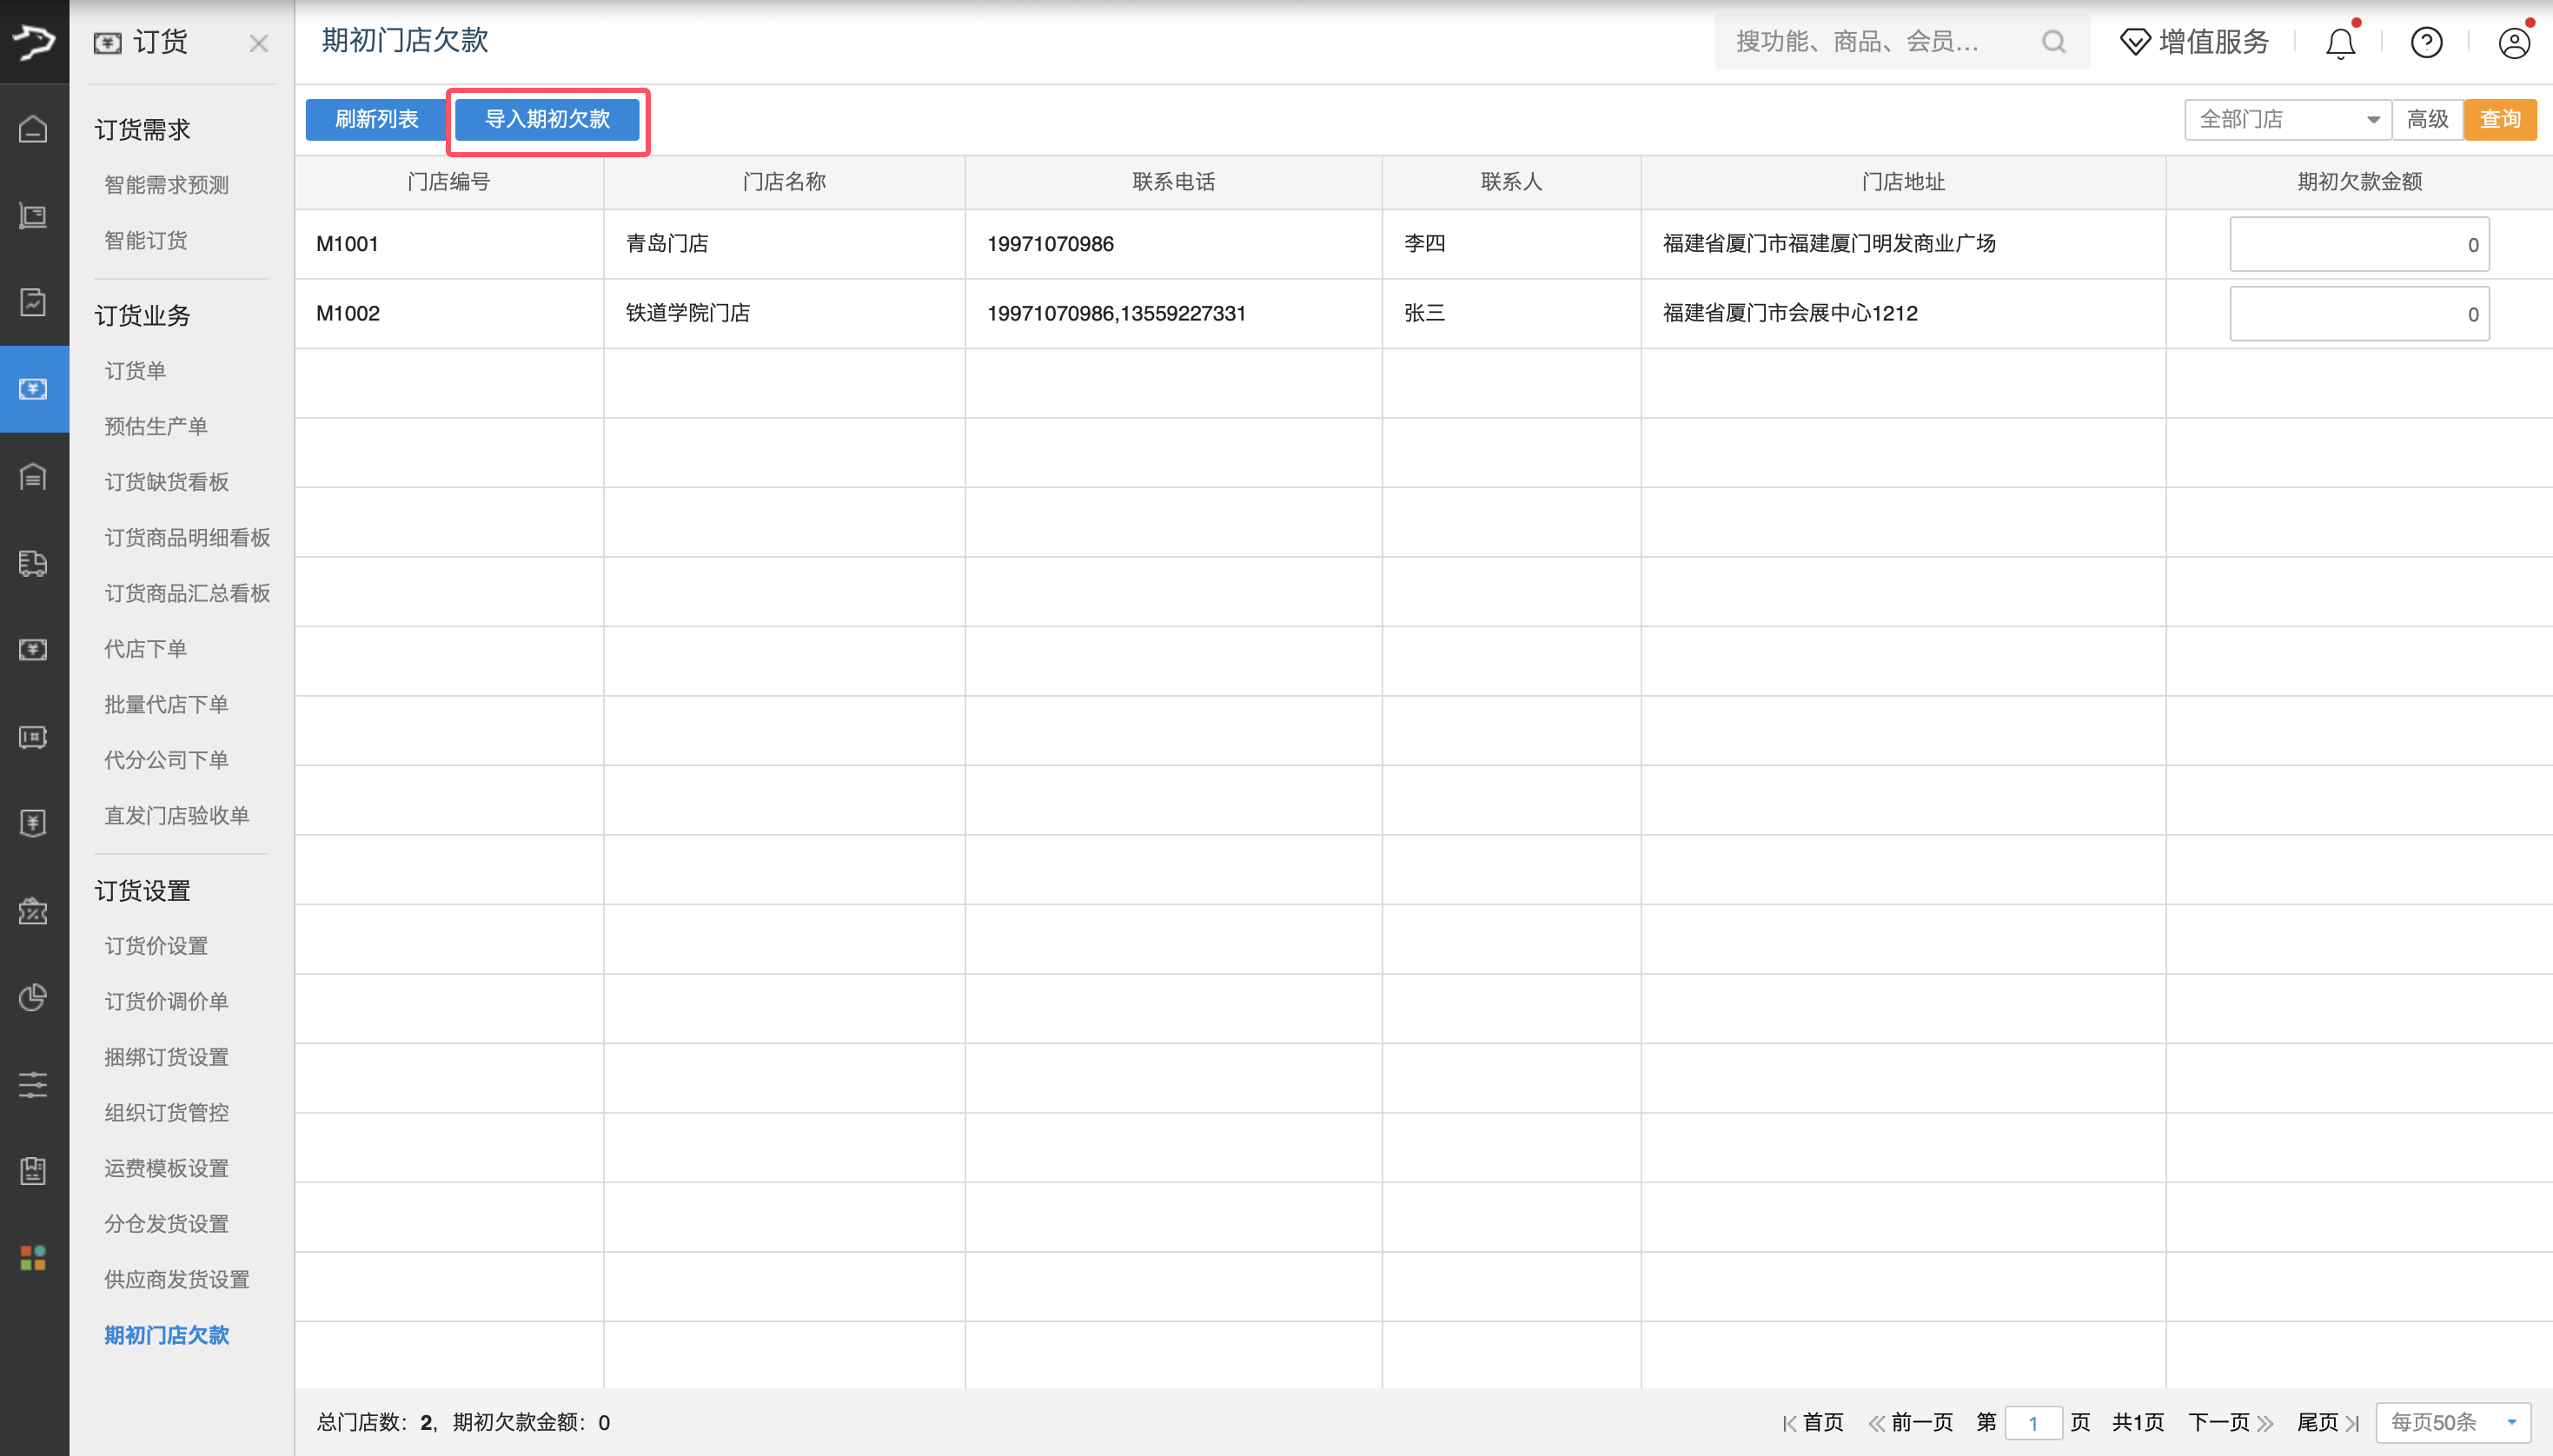Click the search magnifier icon
The image size is (2553, 1456).
tap(2053, 42)
